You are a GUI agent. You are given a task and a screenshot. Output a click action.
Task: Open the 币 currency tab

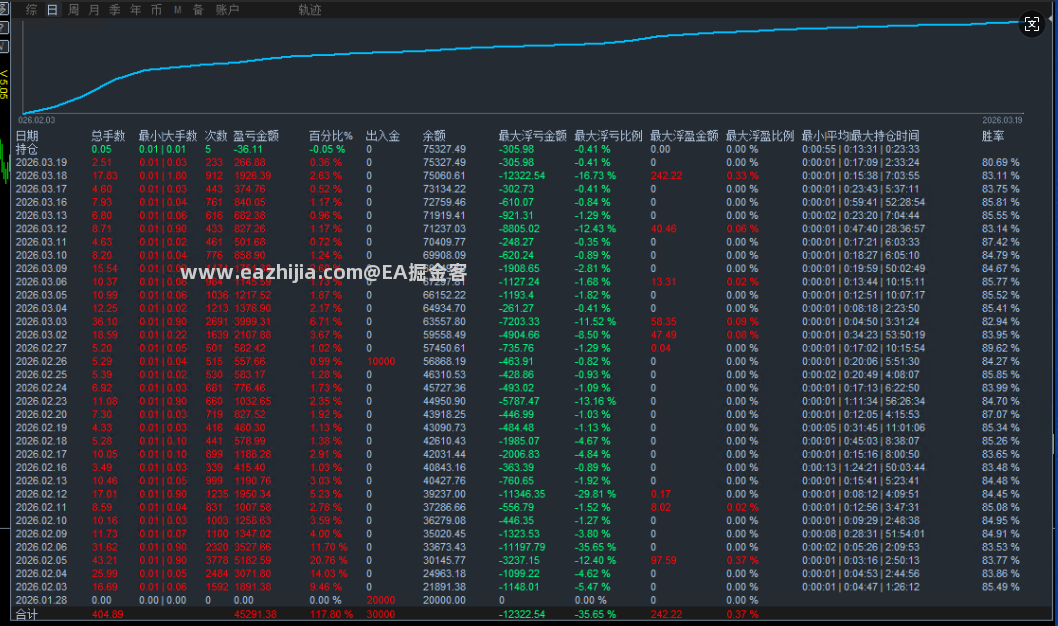click(157, 9)
